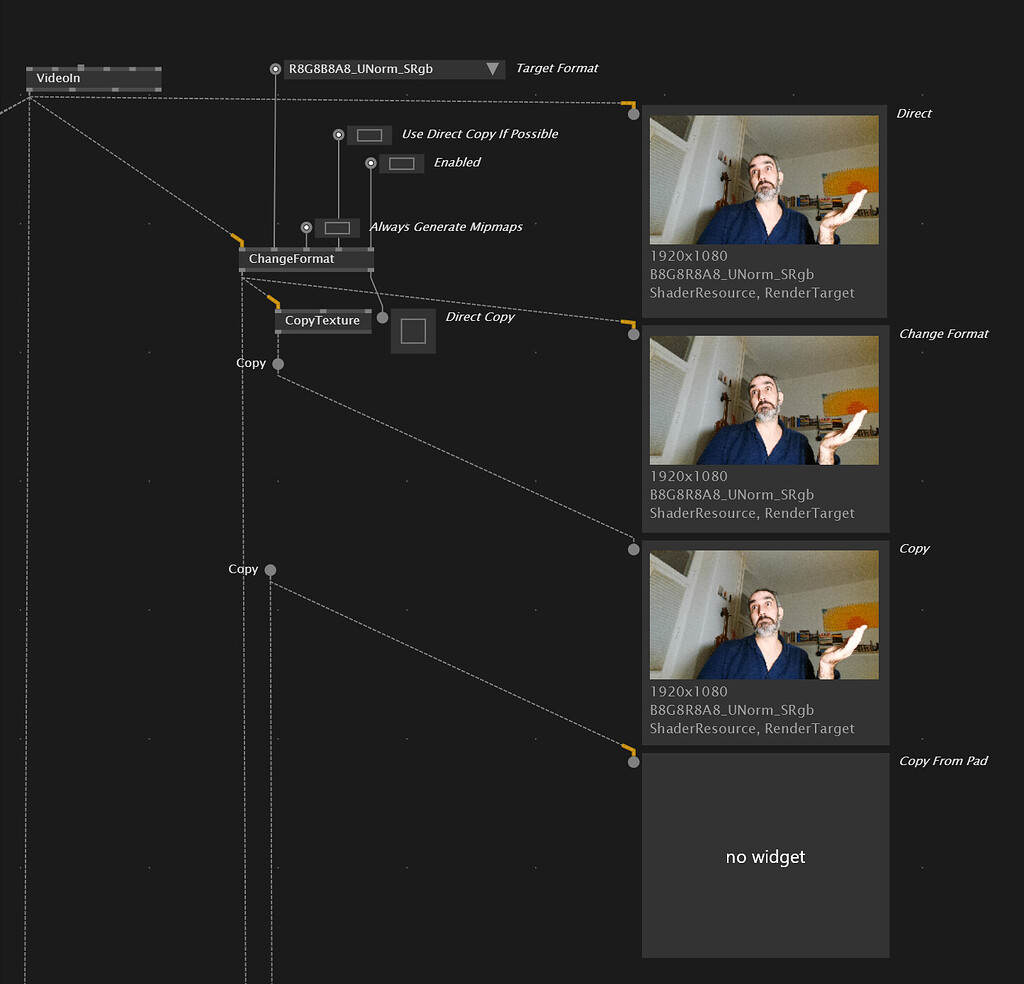1024x984 pixels.
Task: Click the Change Format preview image
Action: click(764, 400)
